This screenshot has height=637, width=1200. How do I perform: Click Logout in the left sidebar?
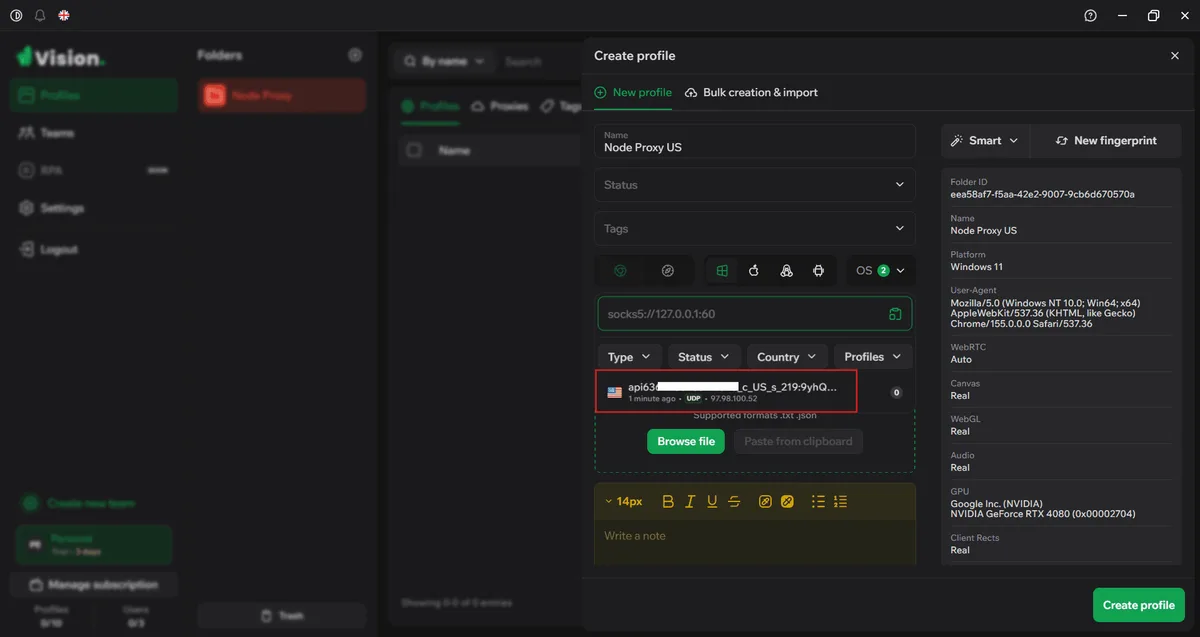pyautogui.click(x=94, y=249)
